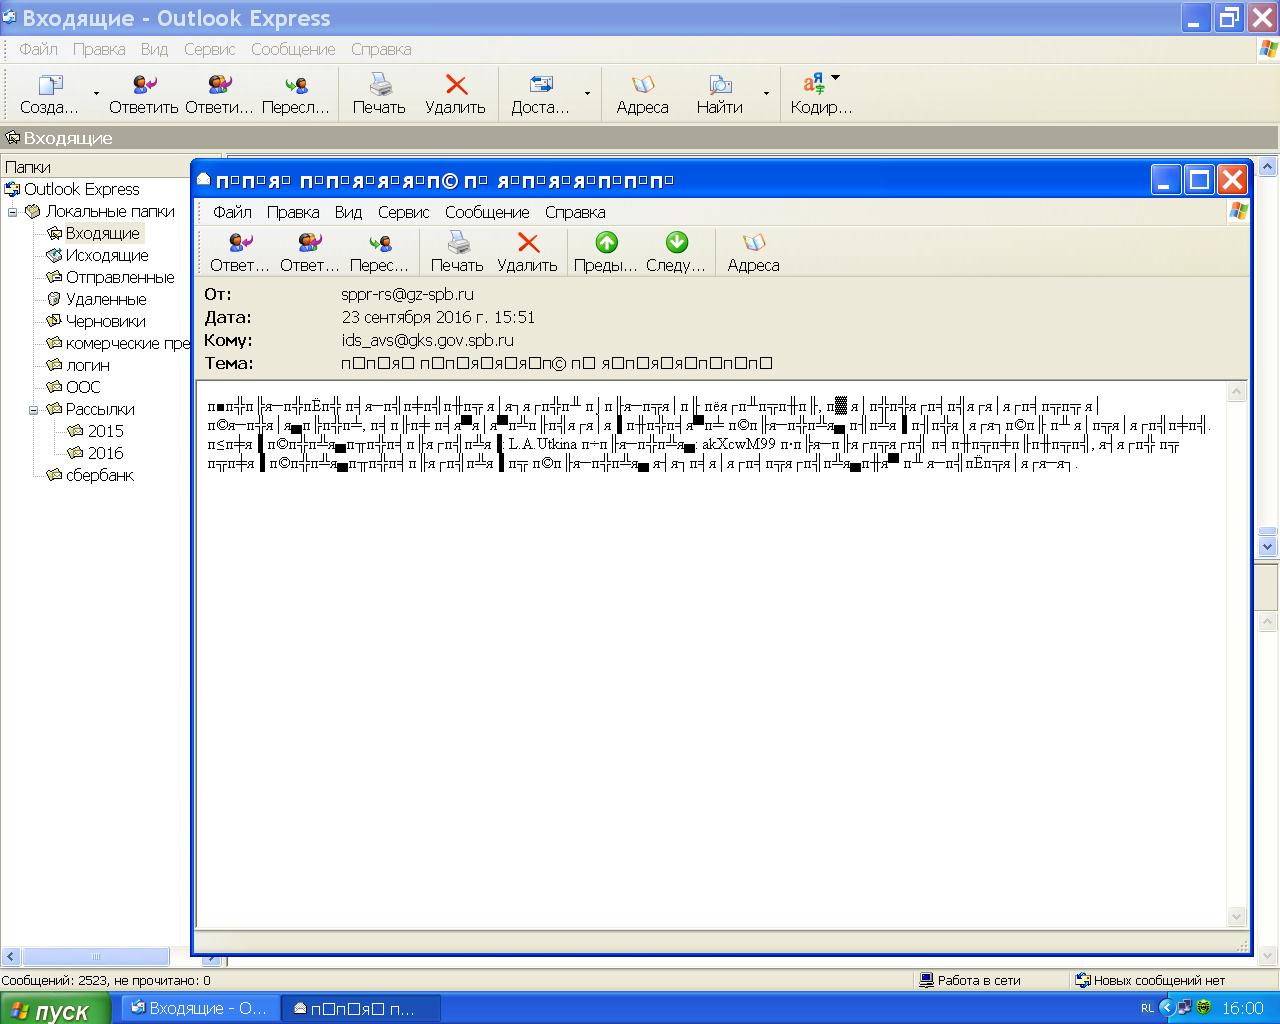Print the email from the message window toolbar
The width and height of the screenshot is (1280, 1024).
[x=457, y=252]
